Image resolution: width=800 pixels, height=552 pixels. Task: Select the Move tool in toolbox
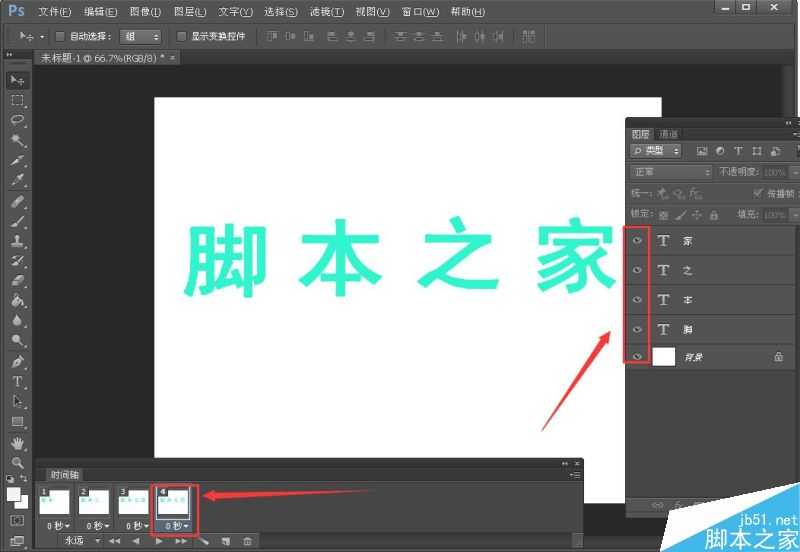[x=17, y=79]
